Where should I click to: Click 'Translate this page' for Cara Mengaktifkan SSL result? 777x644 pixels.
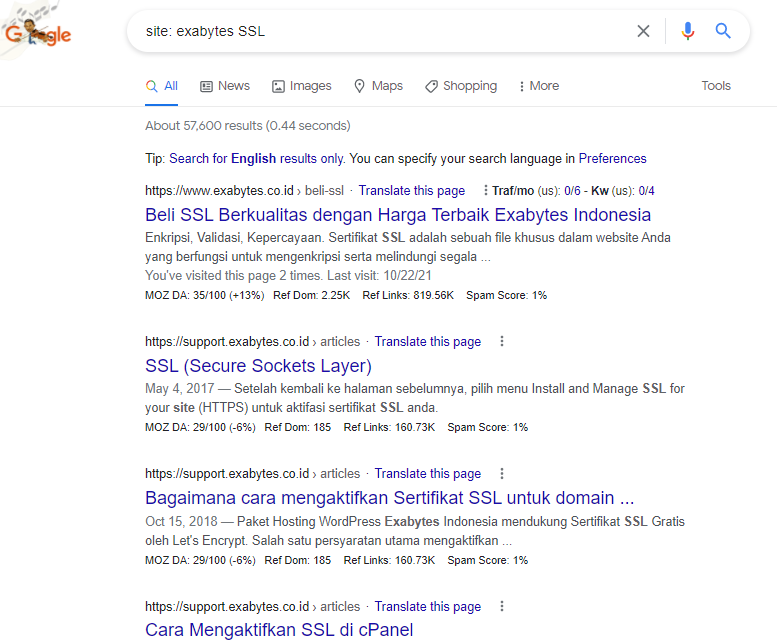pyautogui.click(x=428, y=606)
